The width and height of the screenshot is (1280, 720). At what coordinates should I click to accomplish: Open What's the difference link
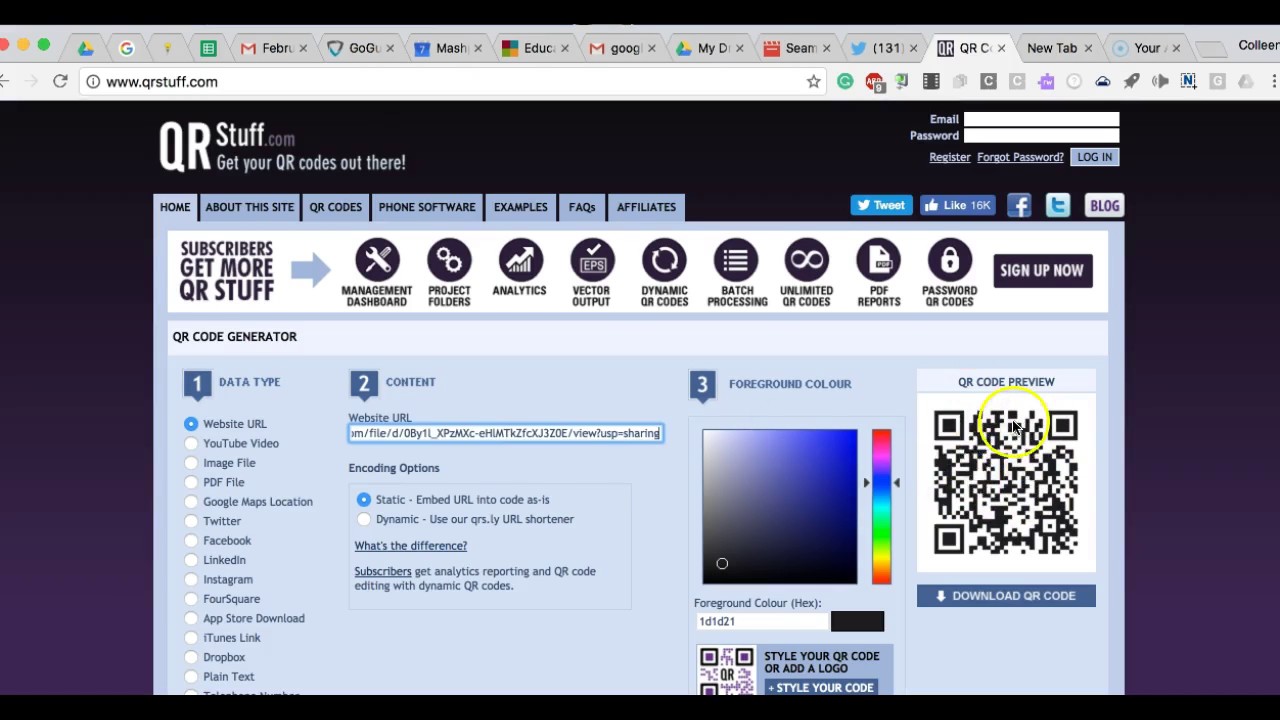tap(411, 546)
